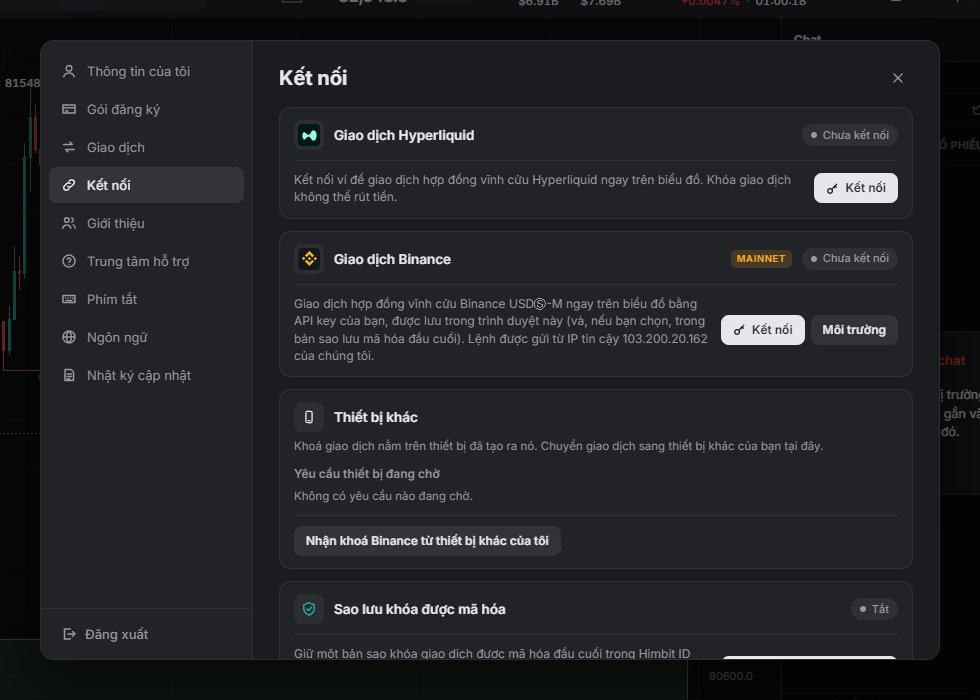Click key icon in Binance Kết nối button
This screenshot has width=980, height=700.
pos(739,330)
